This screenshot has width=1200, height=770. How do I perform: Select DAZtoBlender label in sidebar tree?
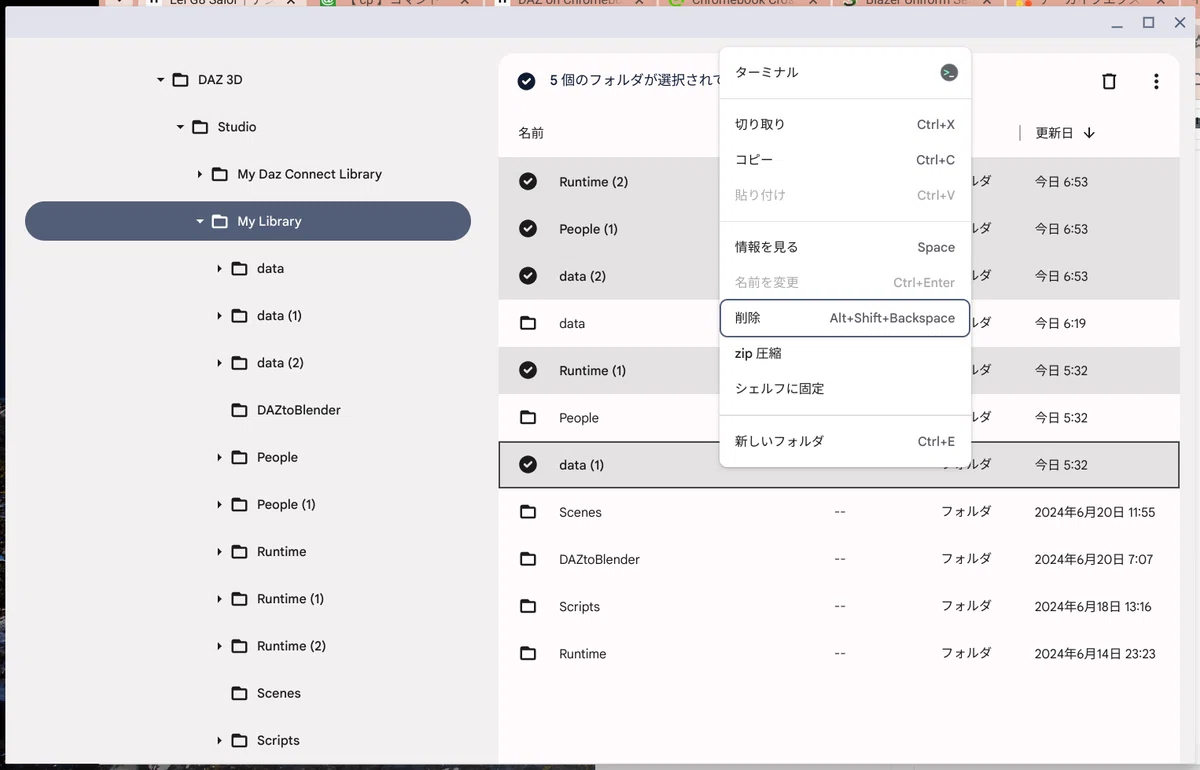click(x=299, y=410)
